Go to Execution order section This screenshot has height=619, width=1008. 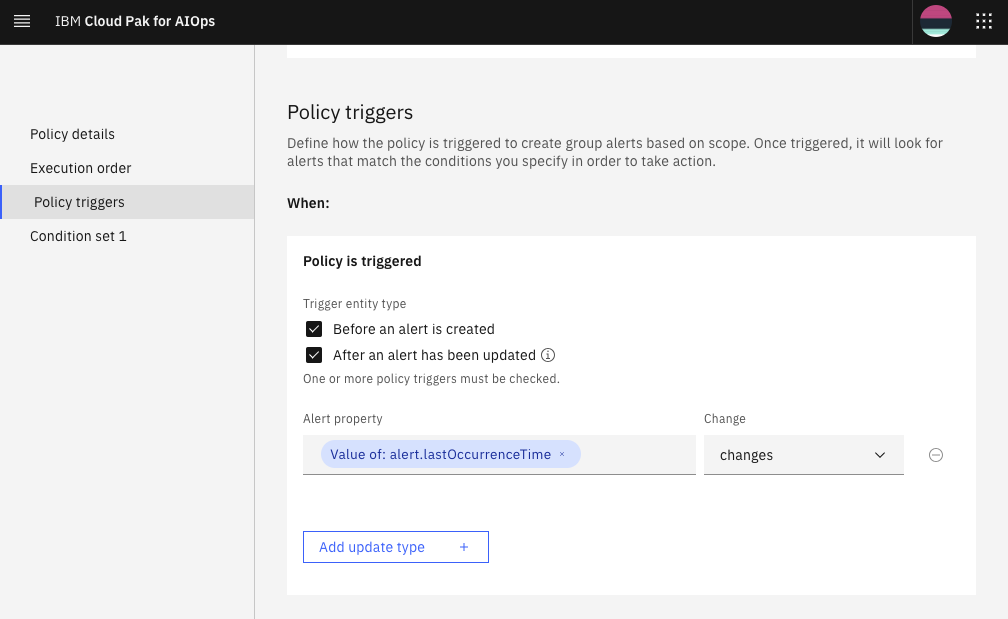(80, 168)
